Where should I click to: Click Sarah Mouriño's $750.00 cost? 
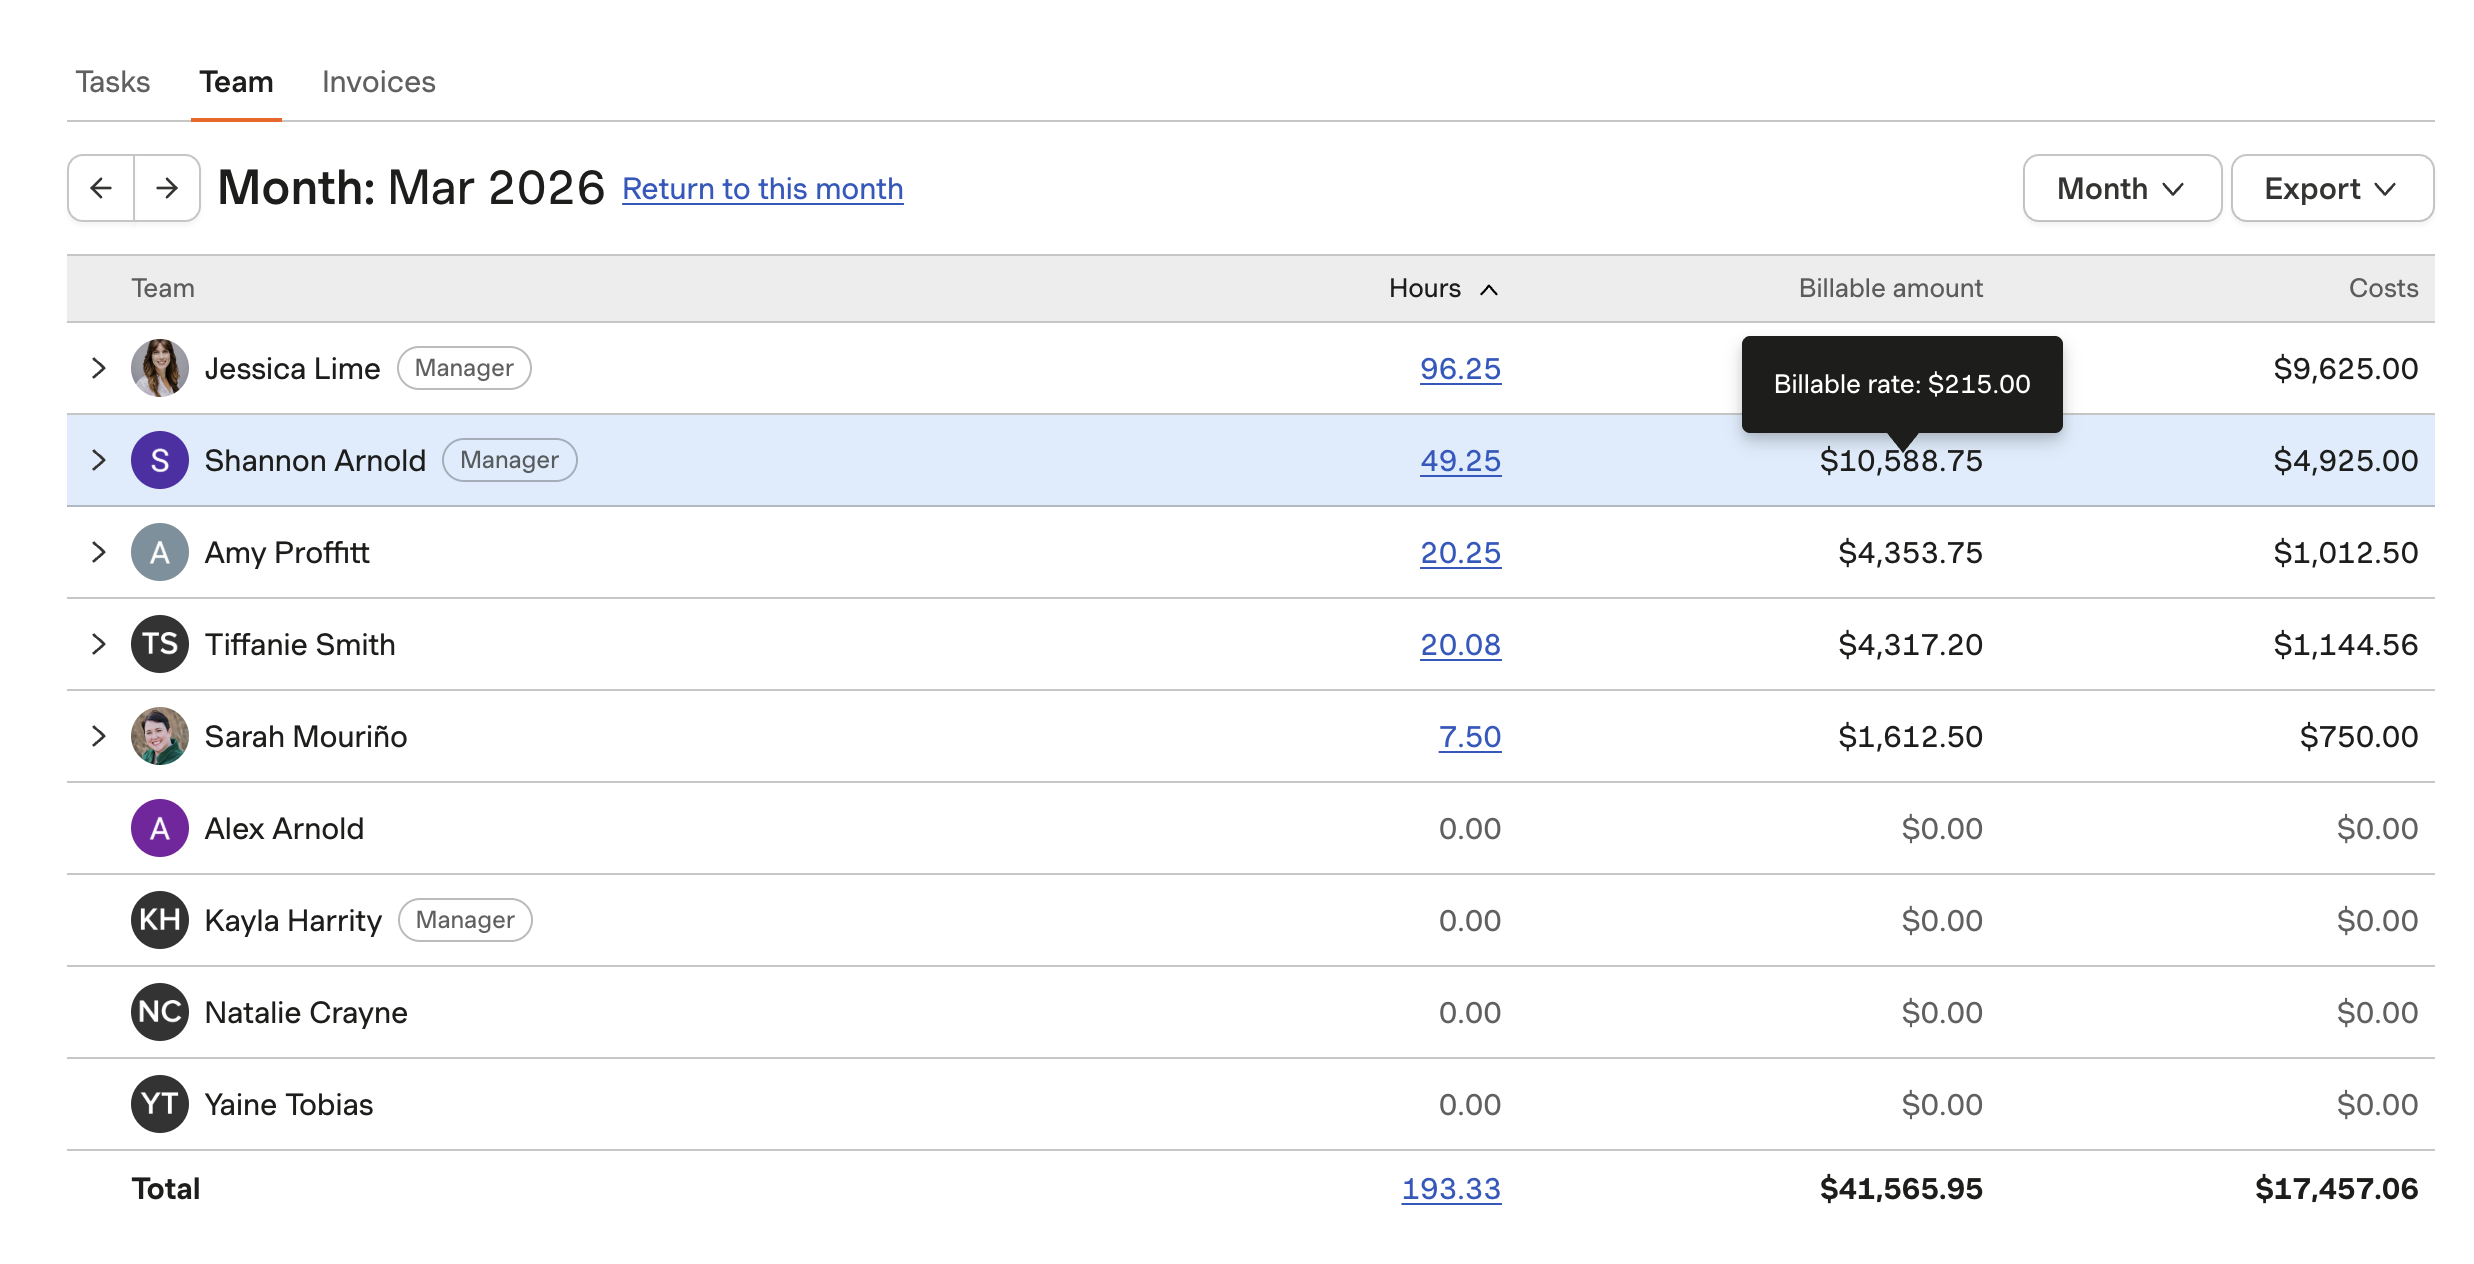pos(2359,737)
